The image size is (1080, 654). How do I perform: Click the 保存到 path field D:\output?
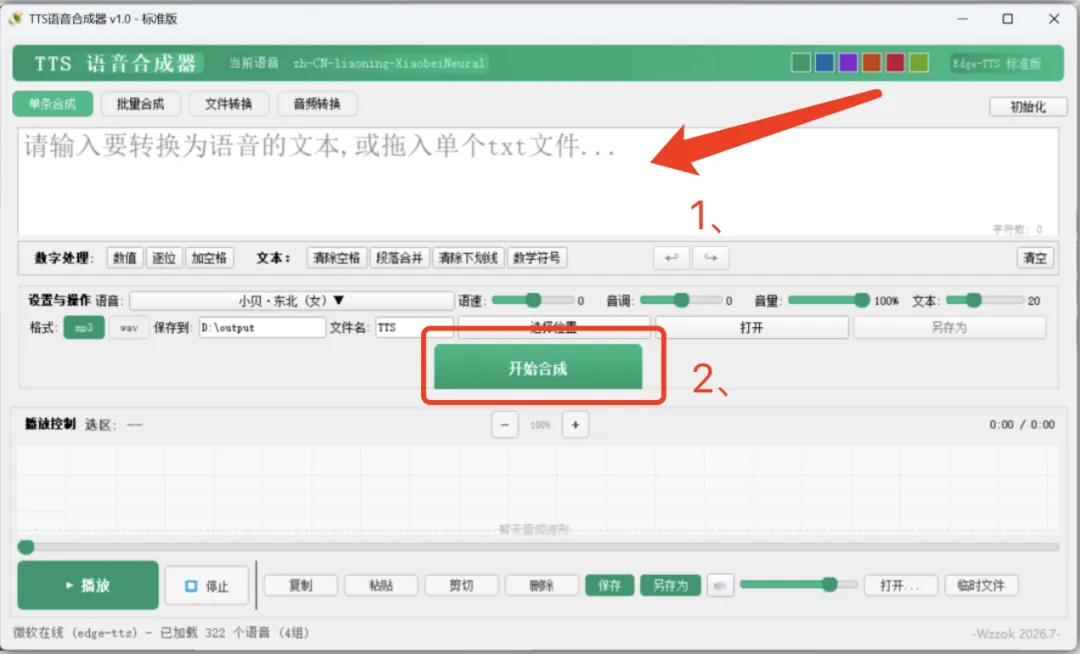tap(262, 328)
